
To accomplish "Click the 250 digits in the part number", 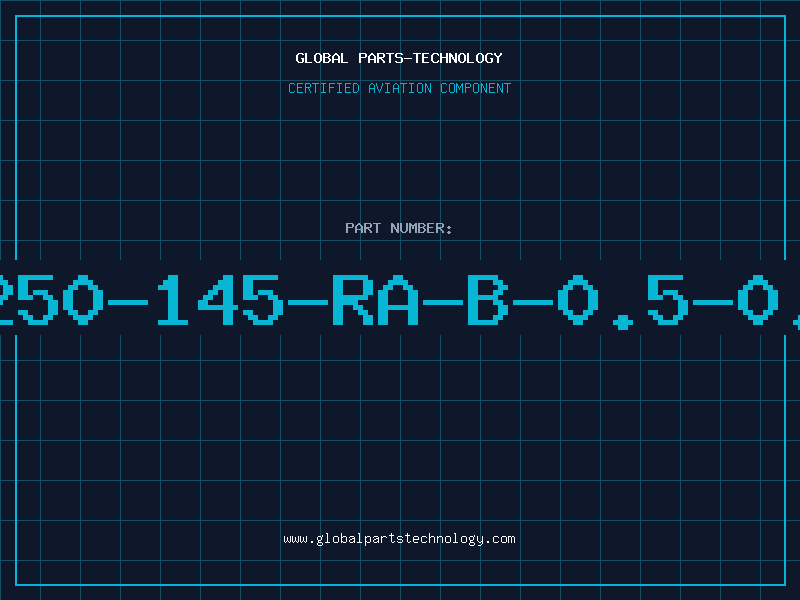I will point(52,300).
